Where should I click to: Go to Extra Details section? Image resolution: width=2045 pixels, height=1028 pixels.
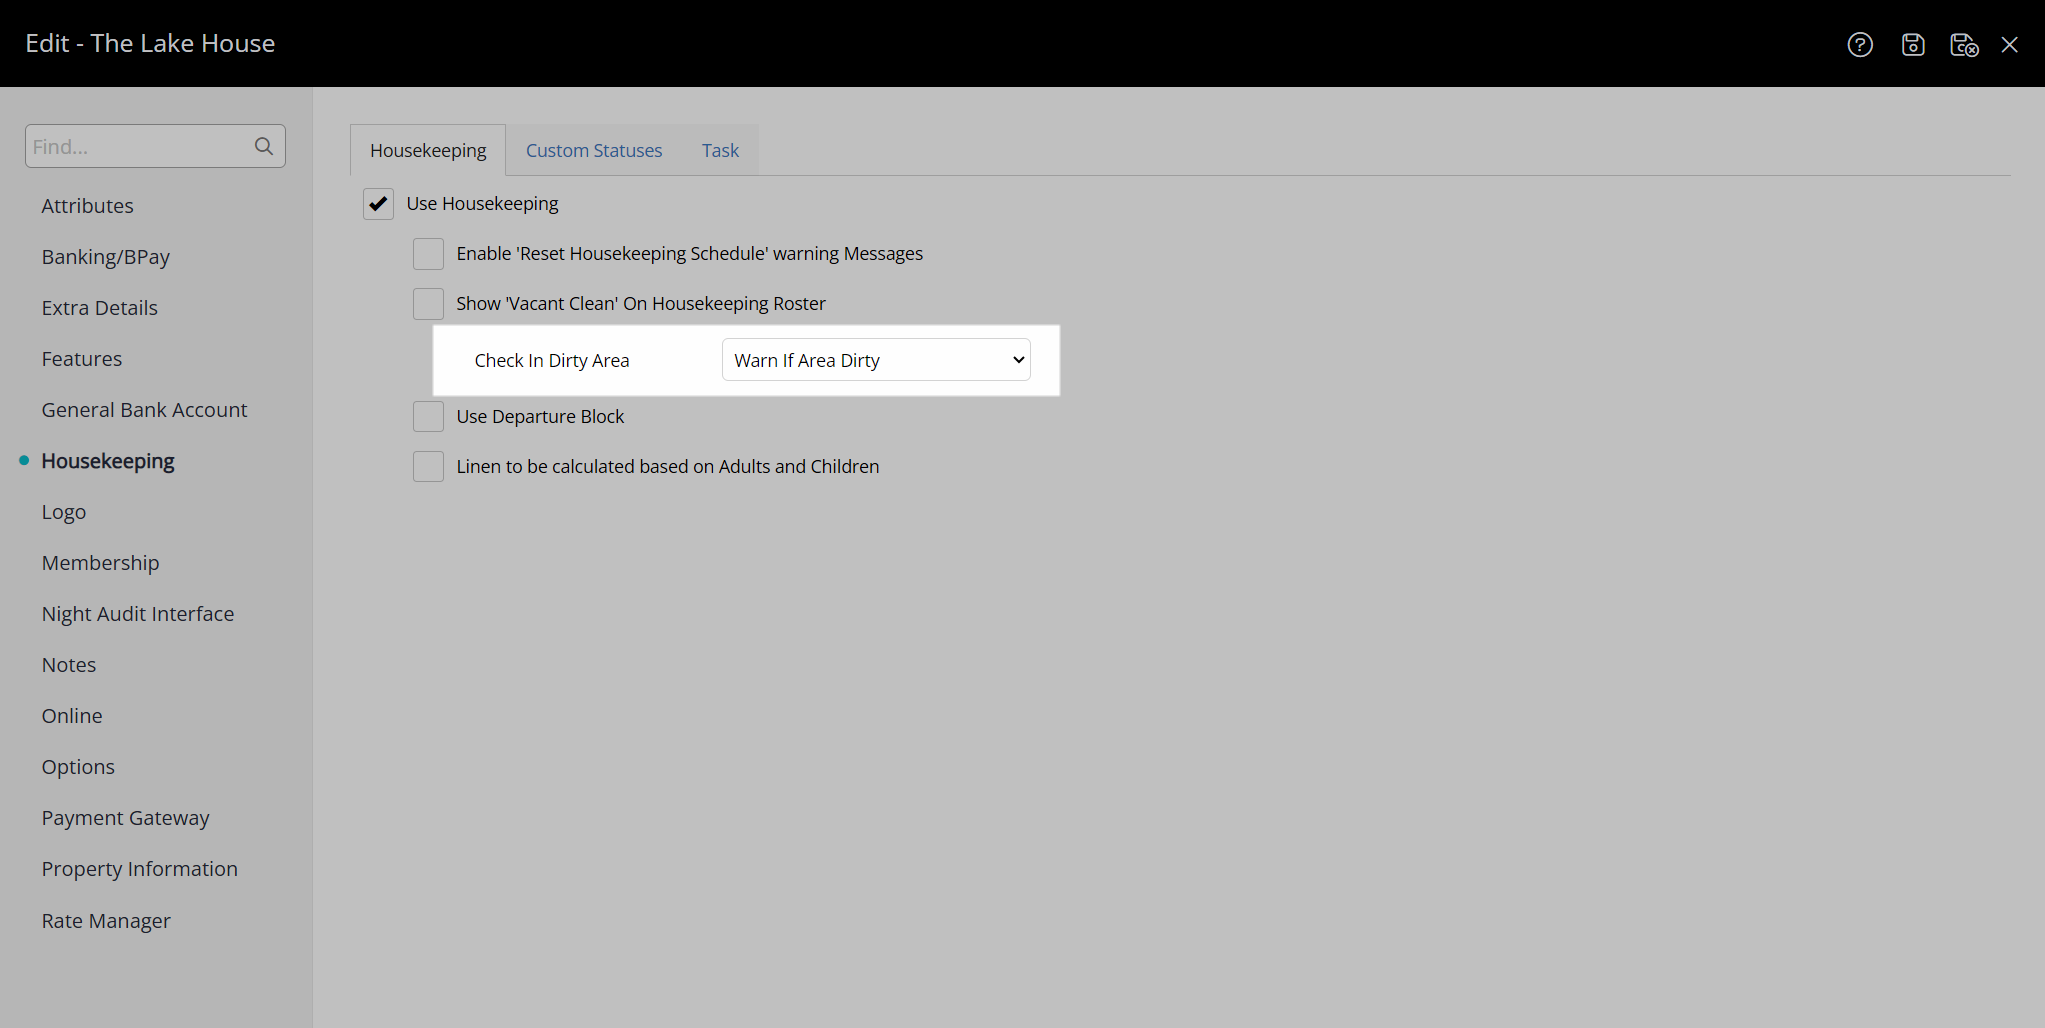[100, 308]
